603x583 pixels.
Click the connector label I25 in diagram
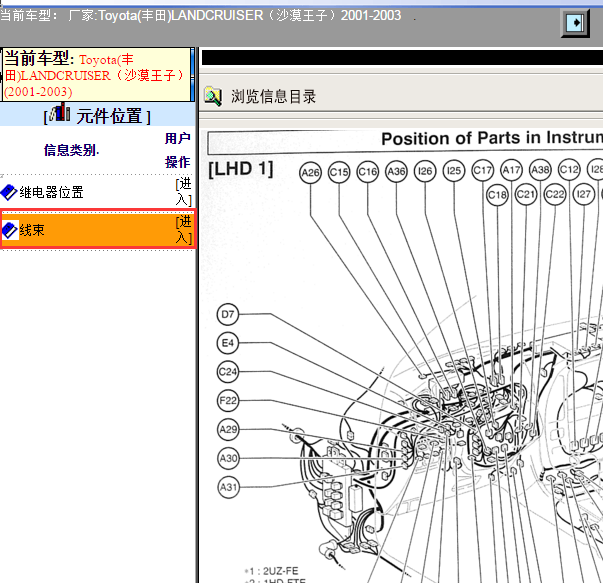coord(454,170)
